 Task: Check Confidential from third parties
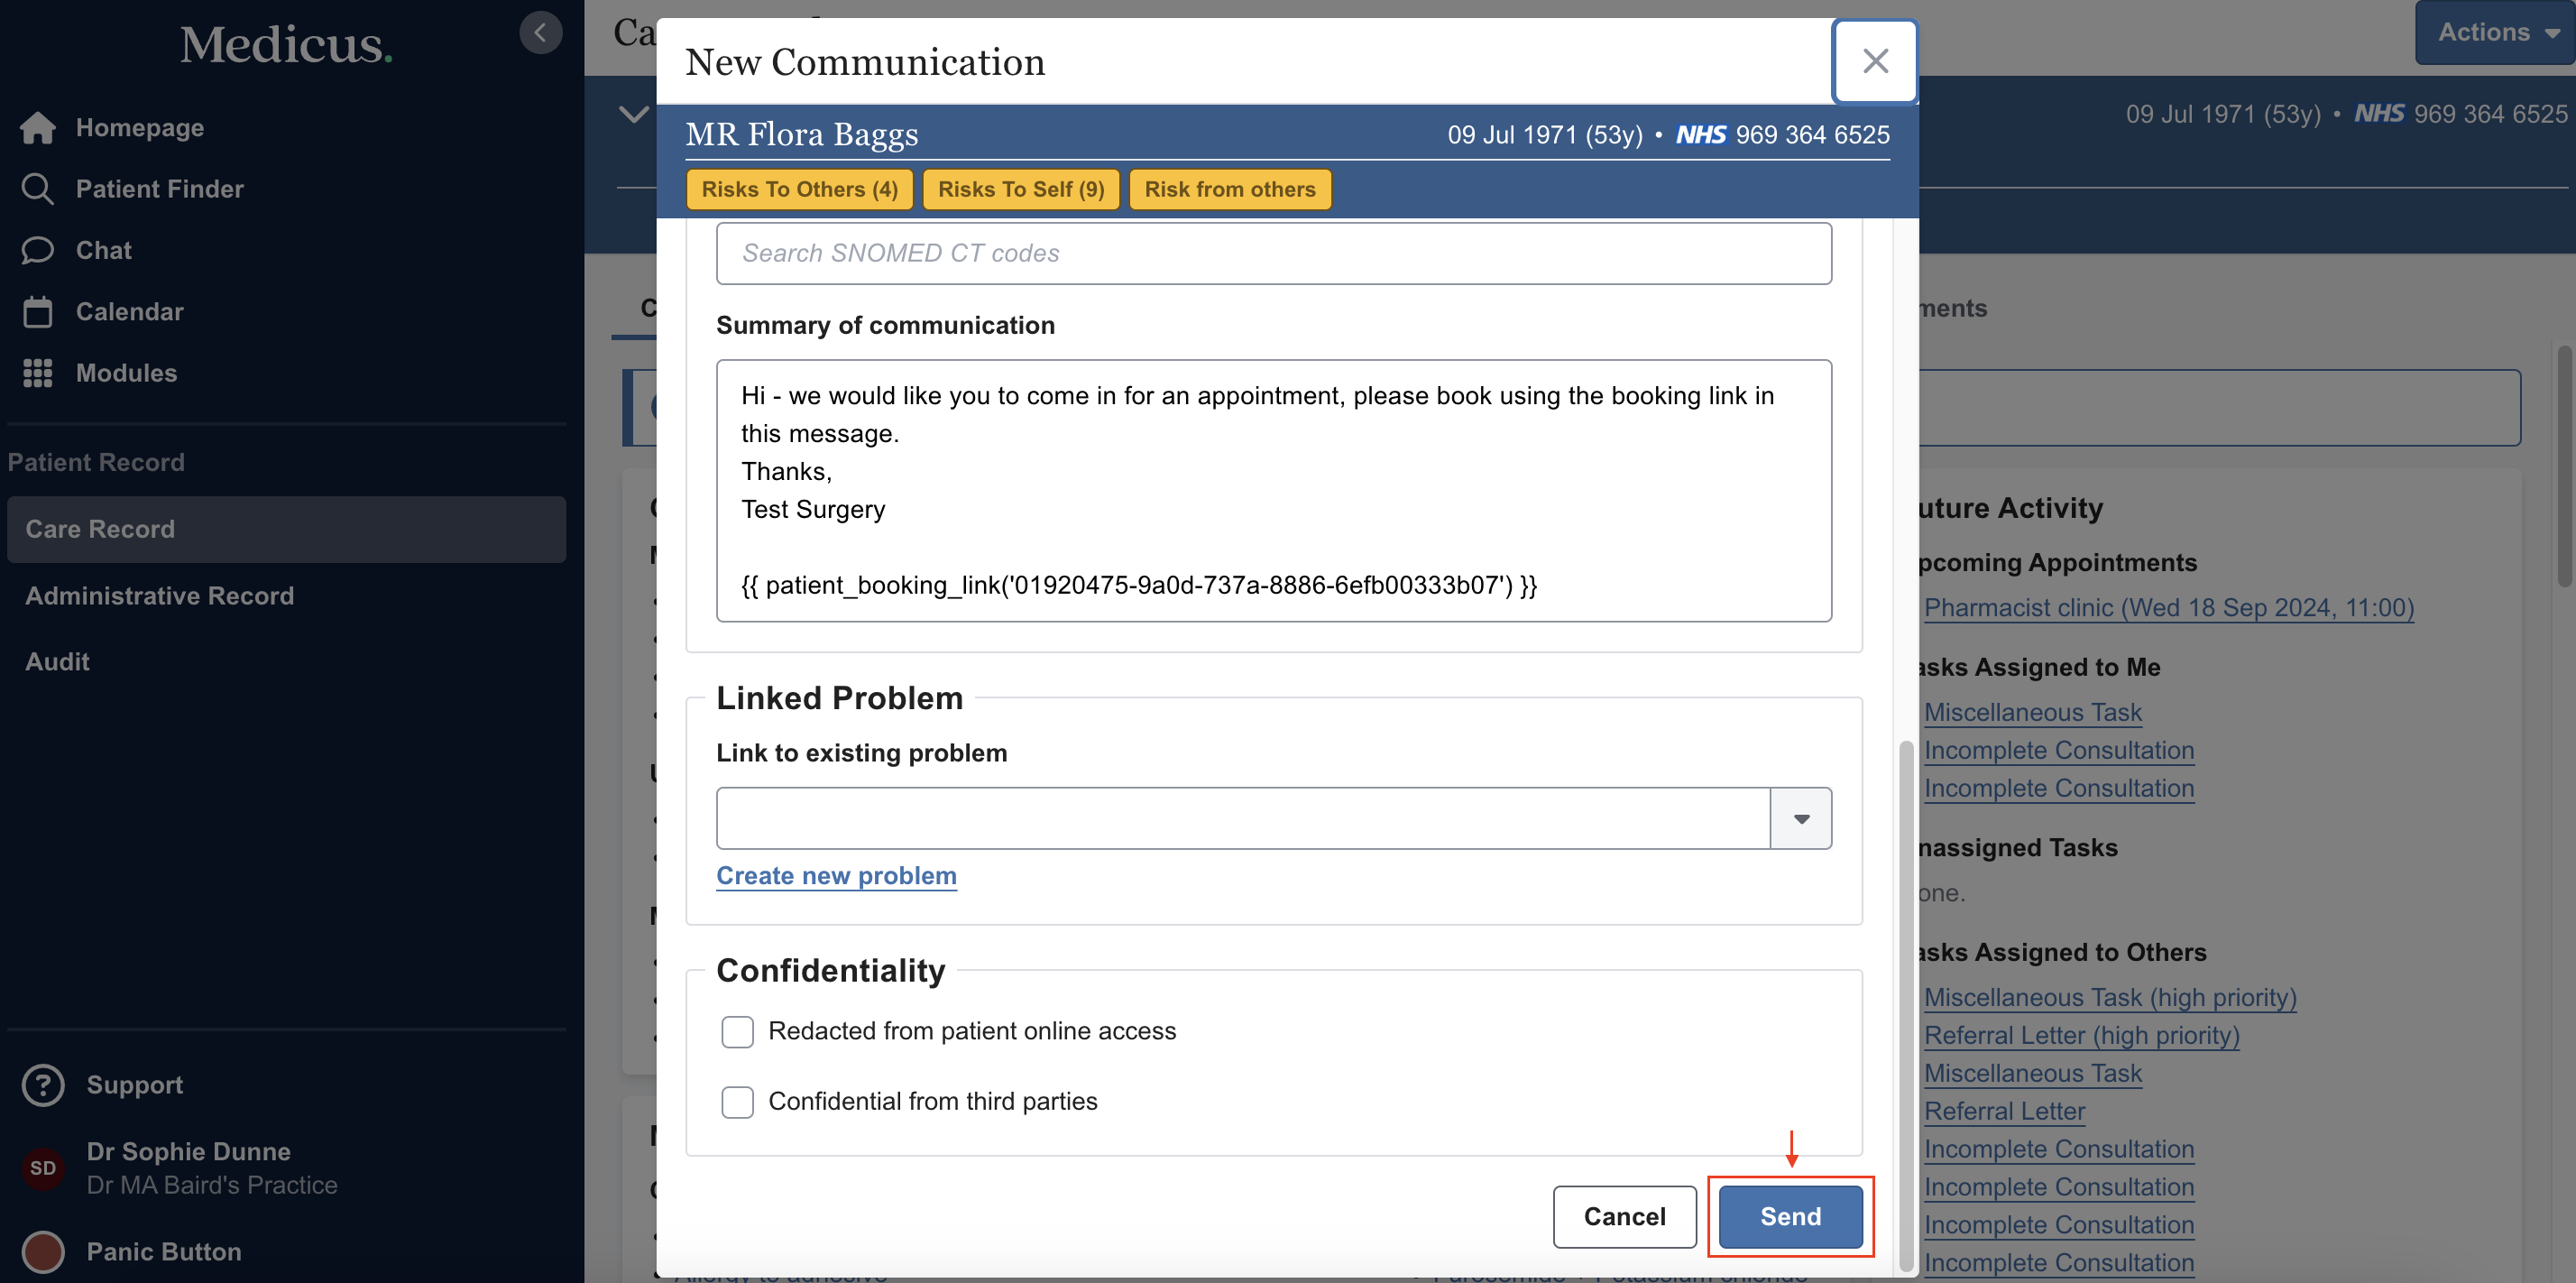[737, 1101]
